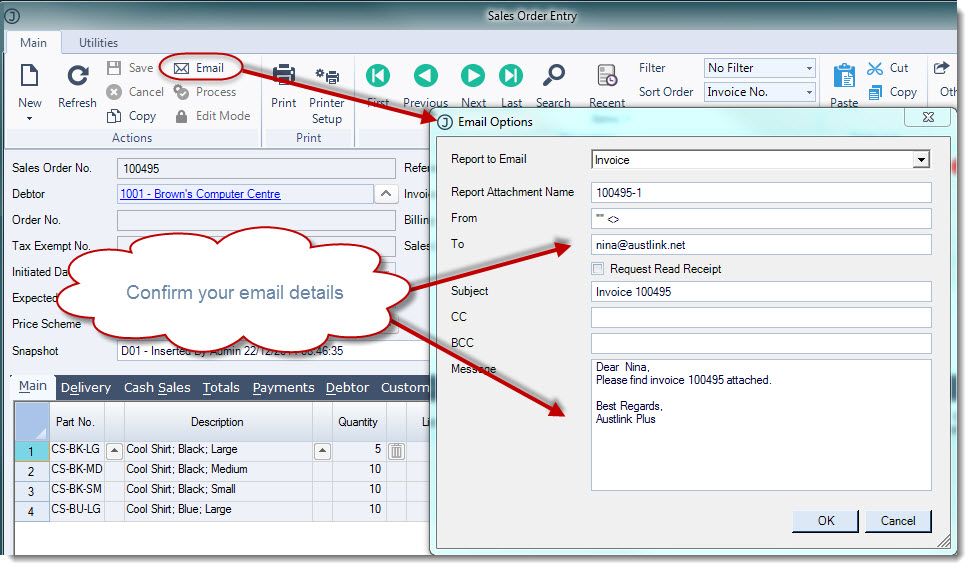This screenshot has width=972, height=570.
Task: Select quantity cell for CS-BK-MD
Action: point(359,469)
